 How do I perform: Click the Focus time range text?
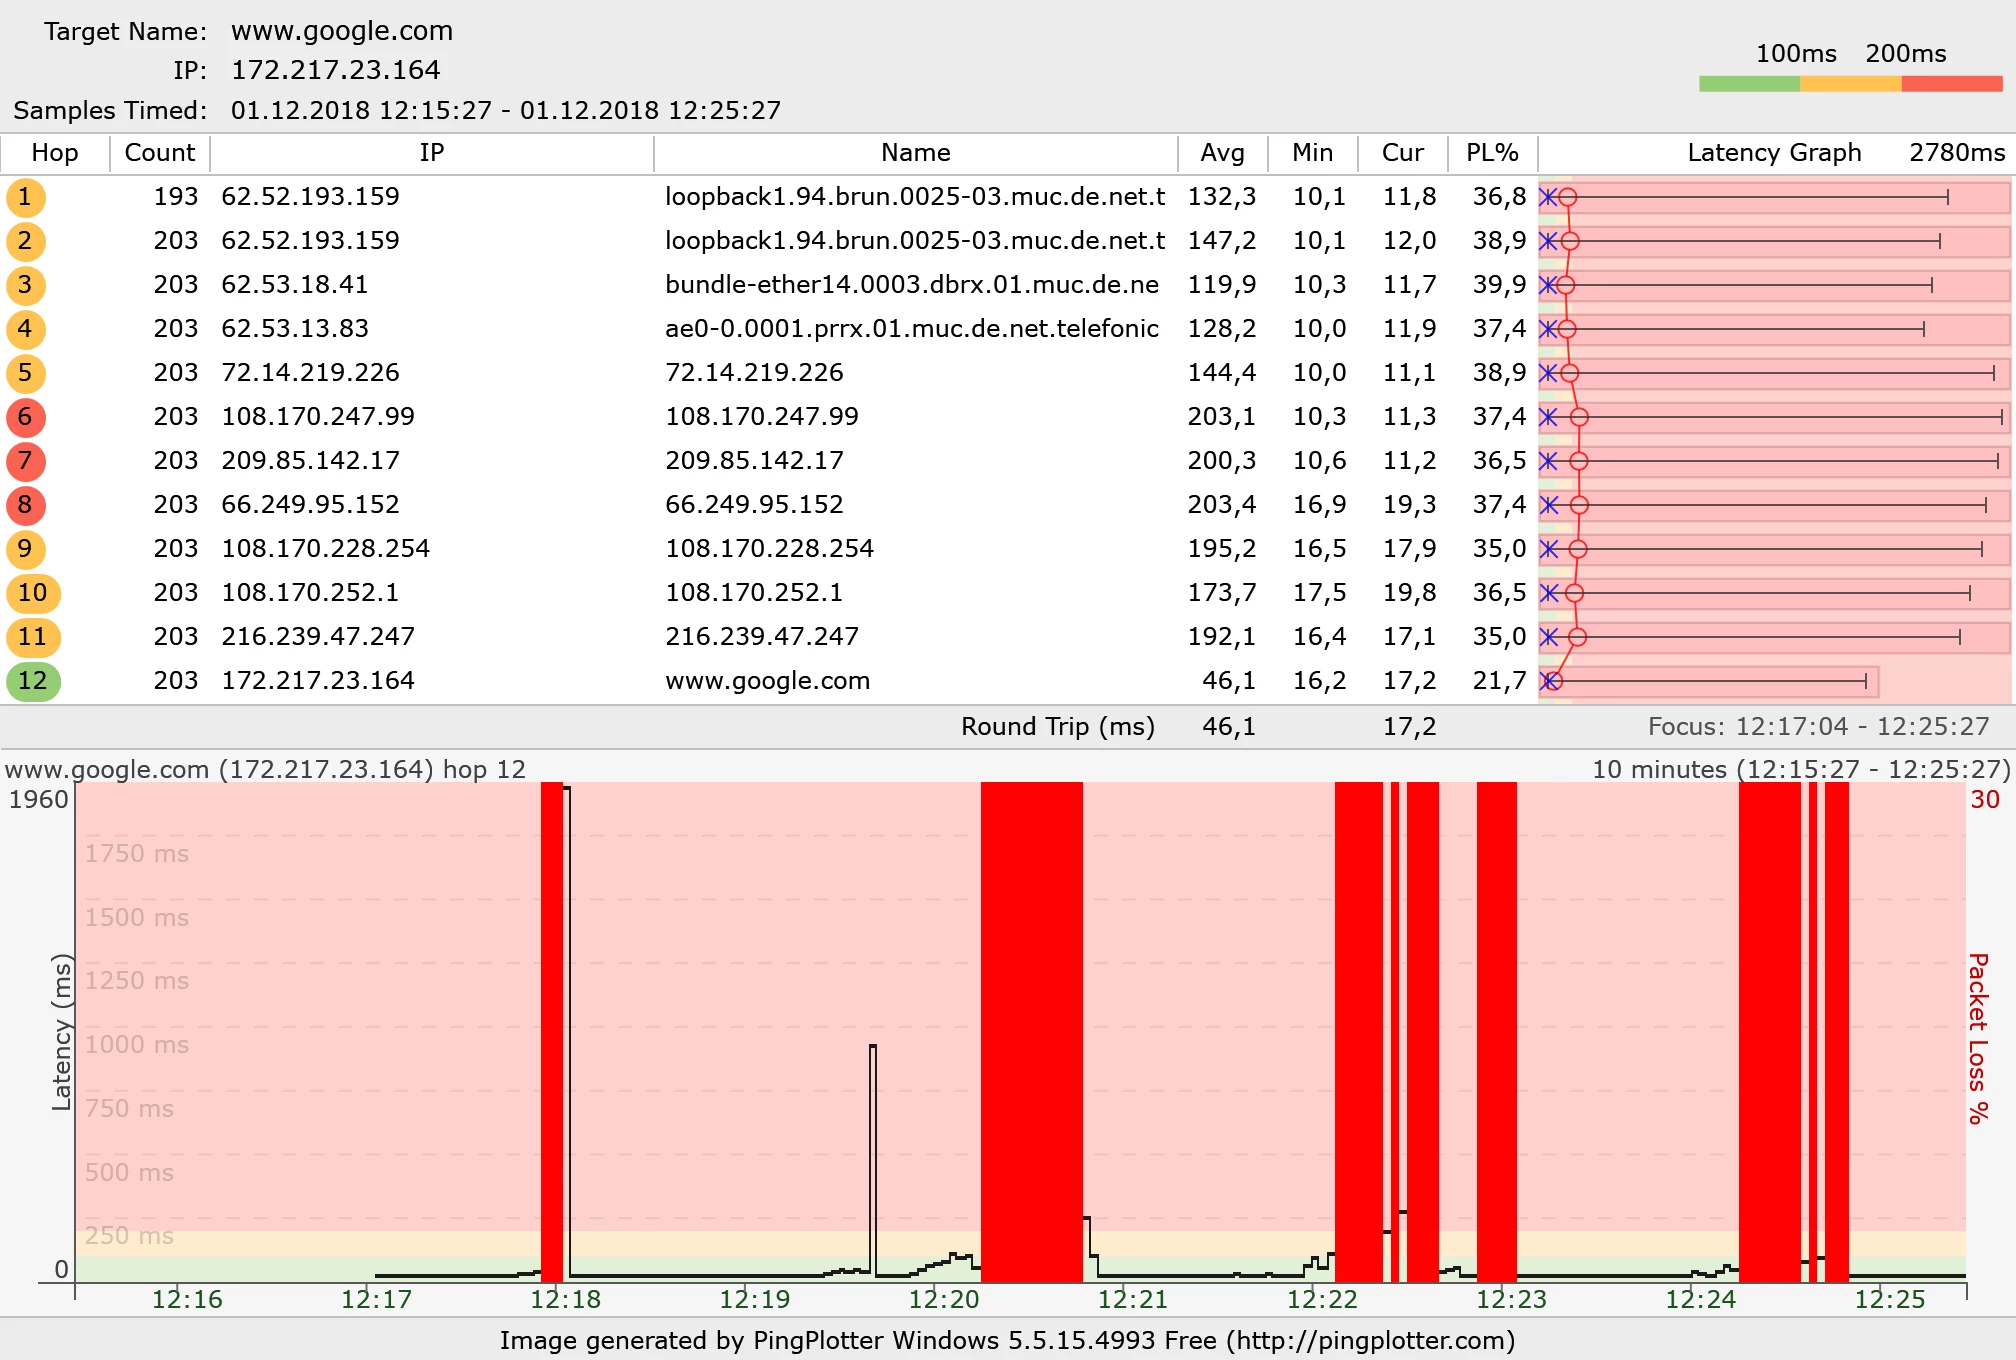1818,727
